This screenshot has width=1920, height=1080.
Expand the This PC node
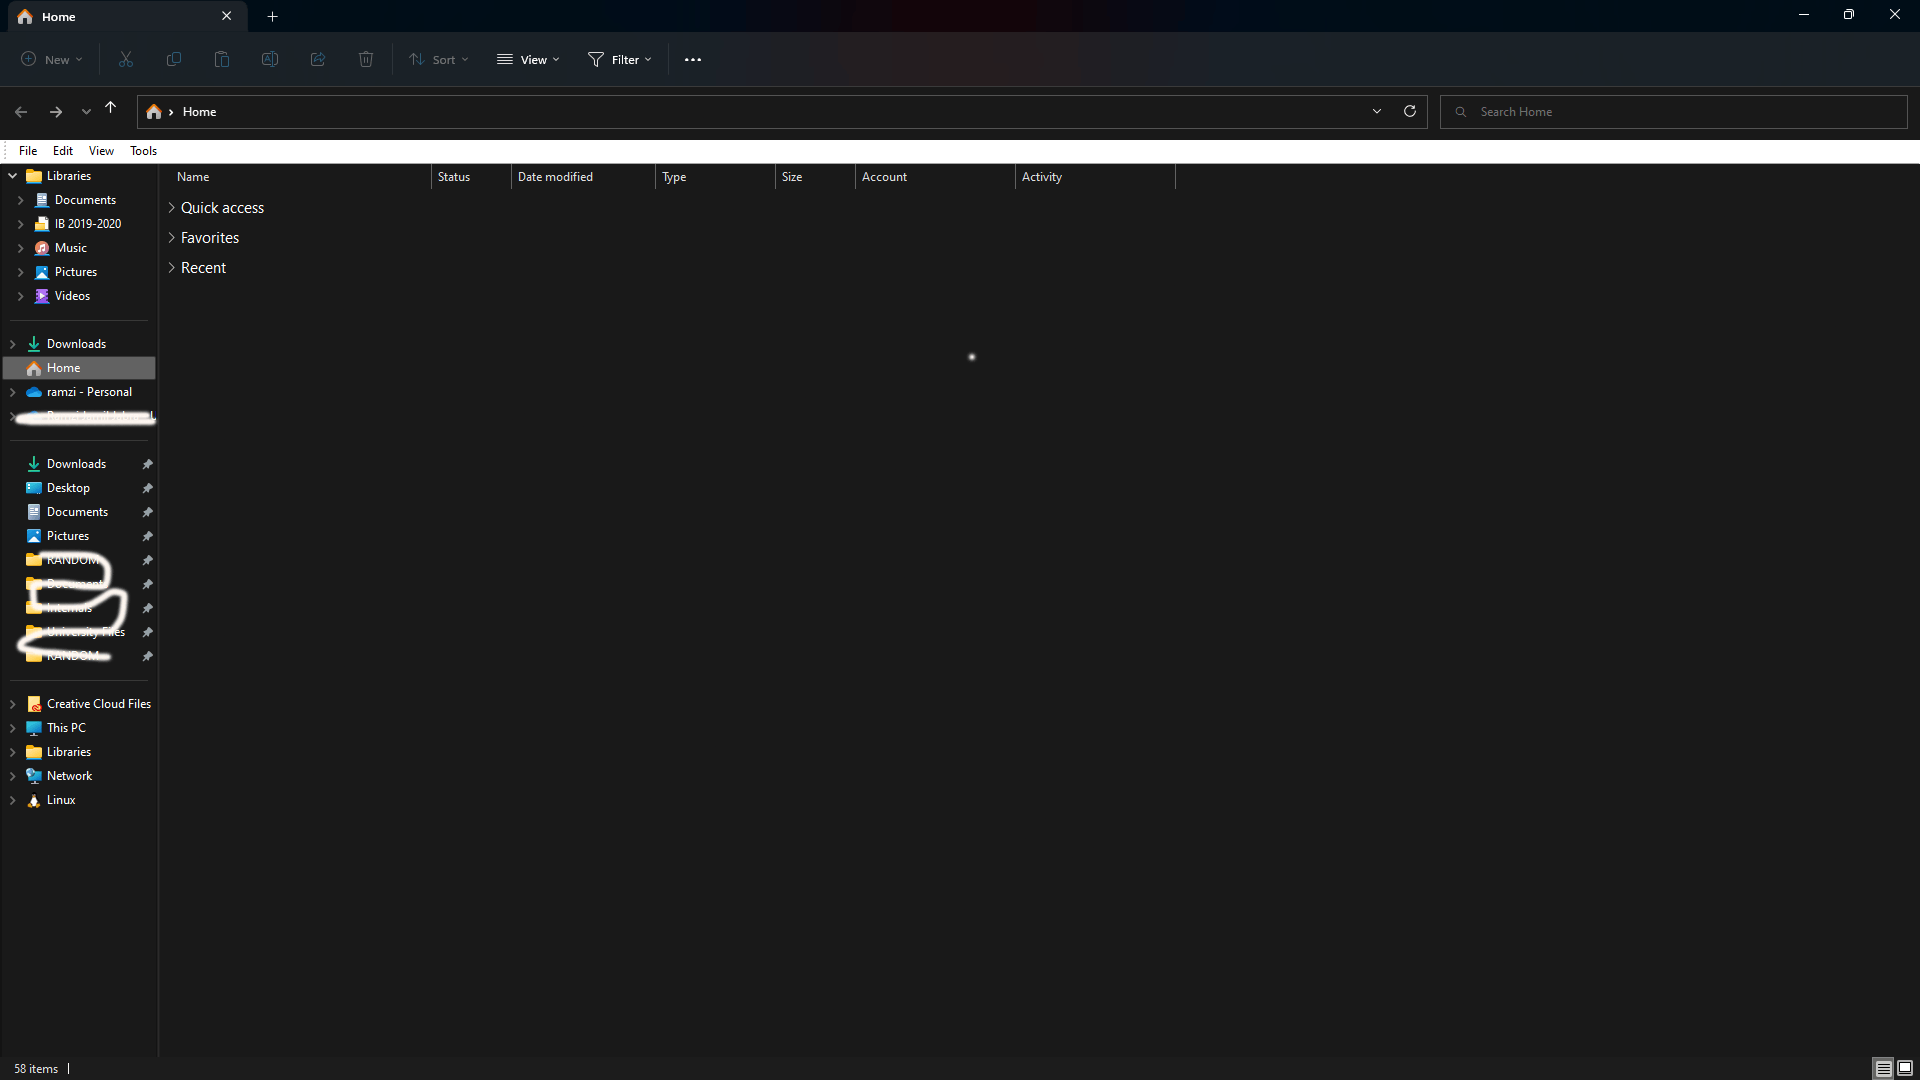click(13, 728)
